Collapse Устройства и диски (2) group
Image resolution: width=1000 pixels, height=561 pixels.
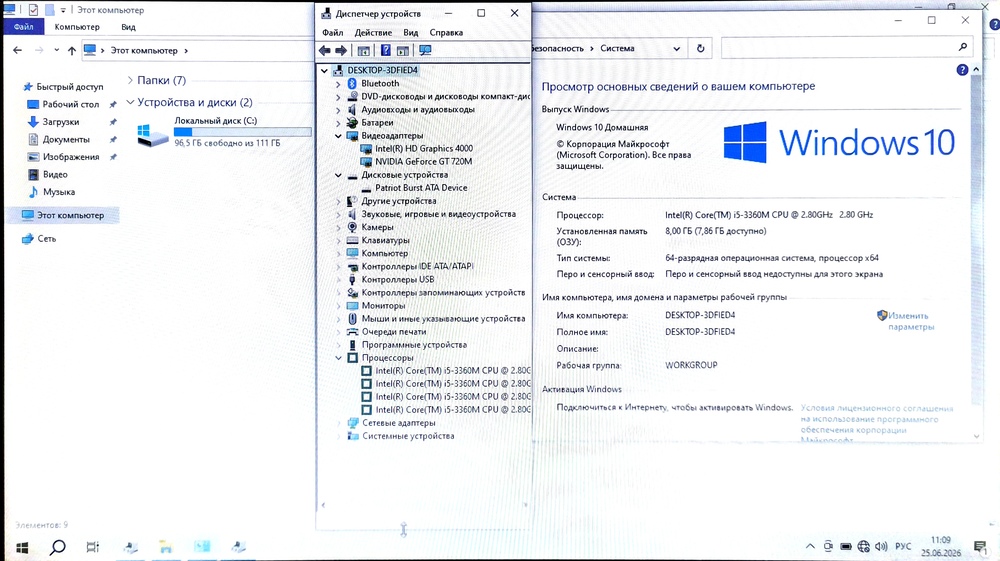130,102
